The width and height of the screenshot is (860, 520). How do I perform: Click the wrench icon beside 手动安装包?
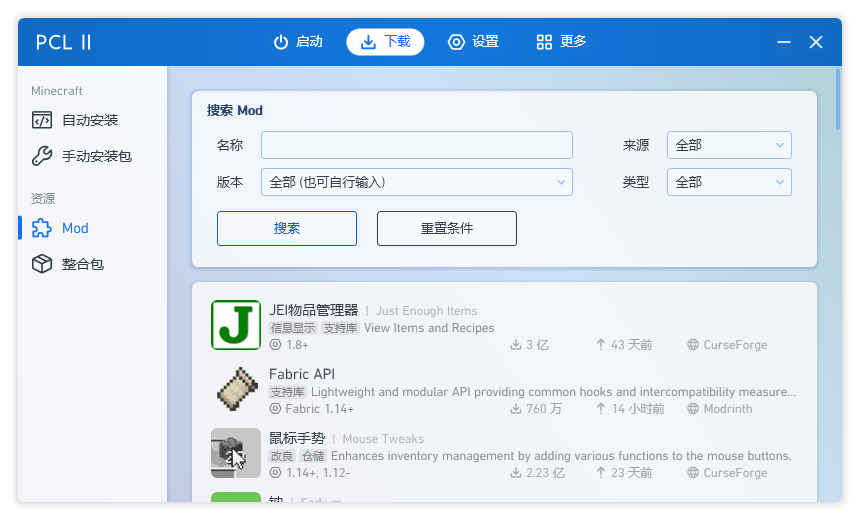[x=41, y=156]
